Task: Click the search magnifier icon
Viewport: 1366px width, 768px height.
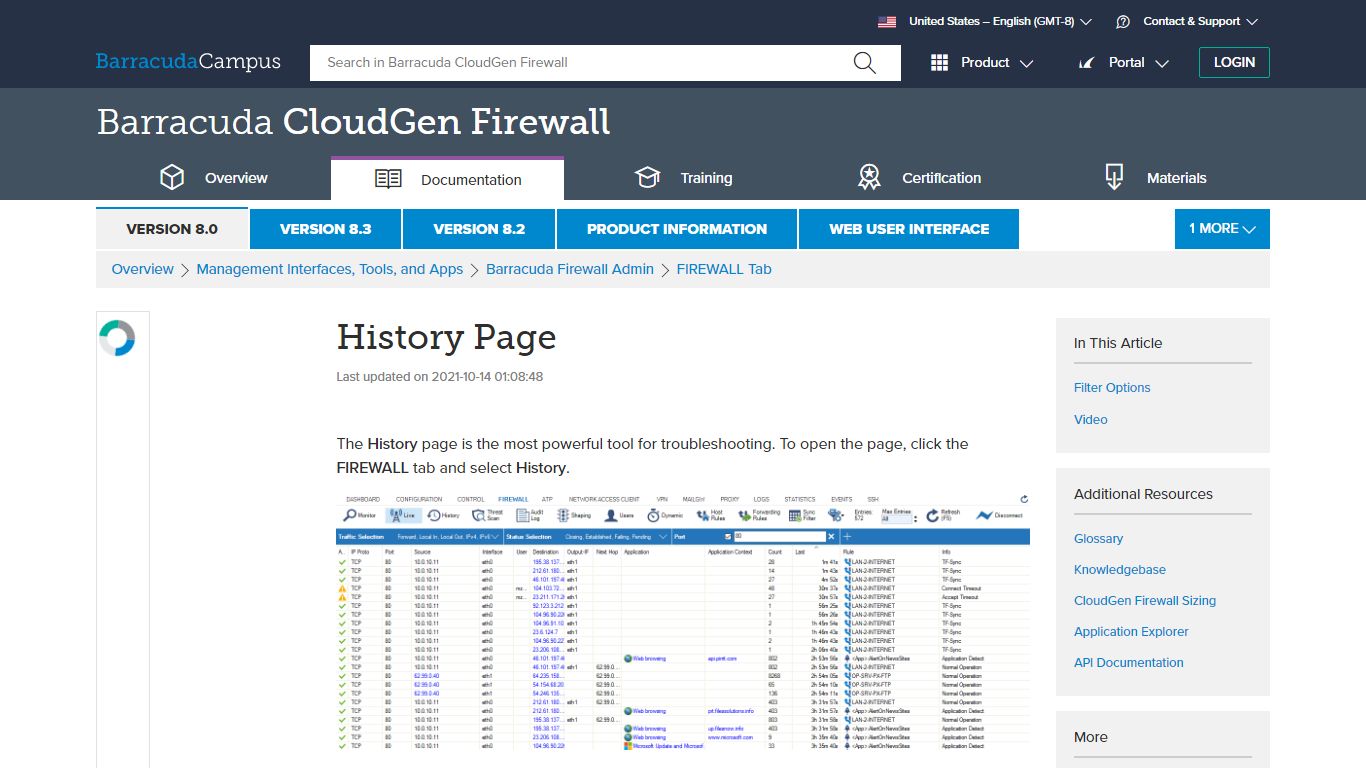Action: coord(865,62)
